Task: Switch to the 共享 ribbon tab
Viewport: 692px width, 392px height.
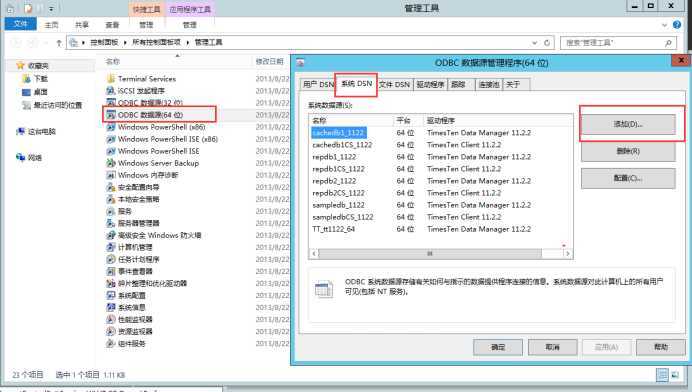Action: point(82,25)
